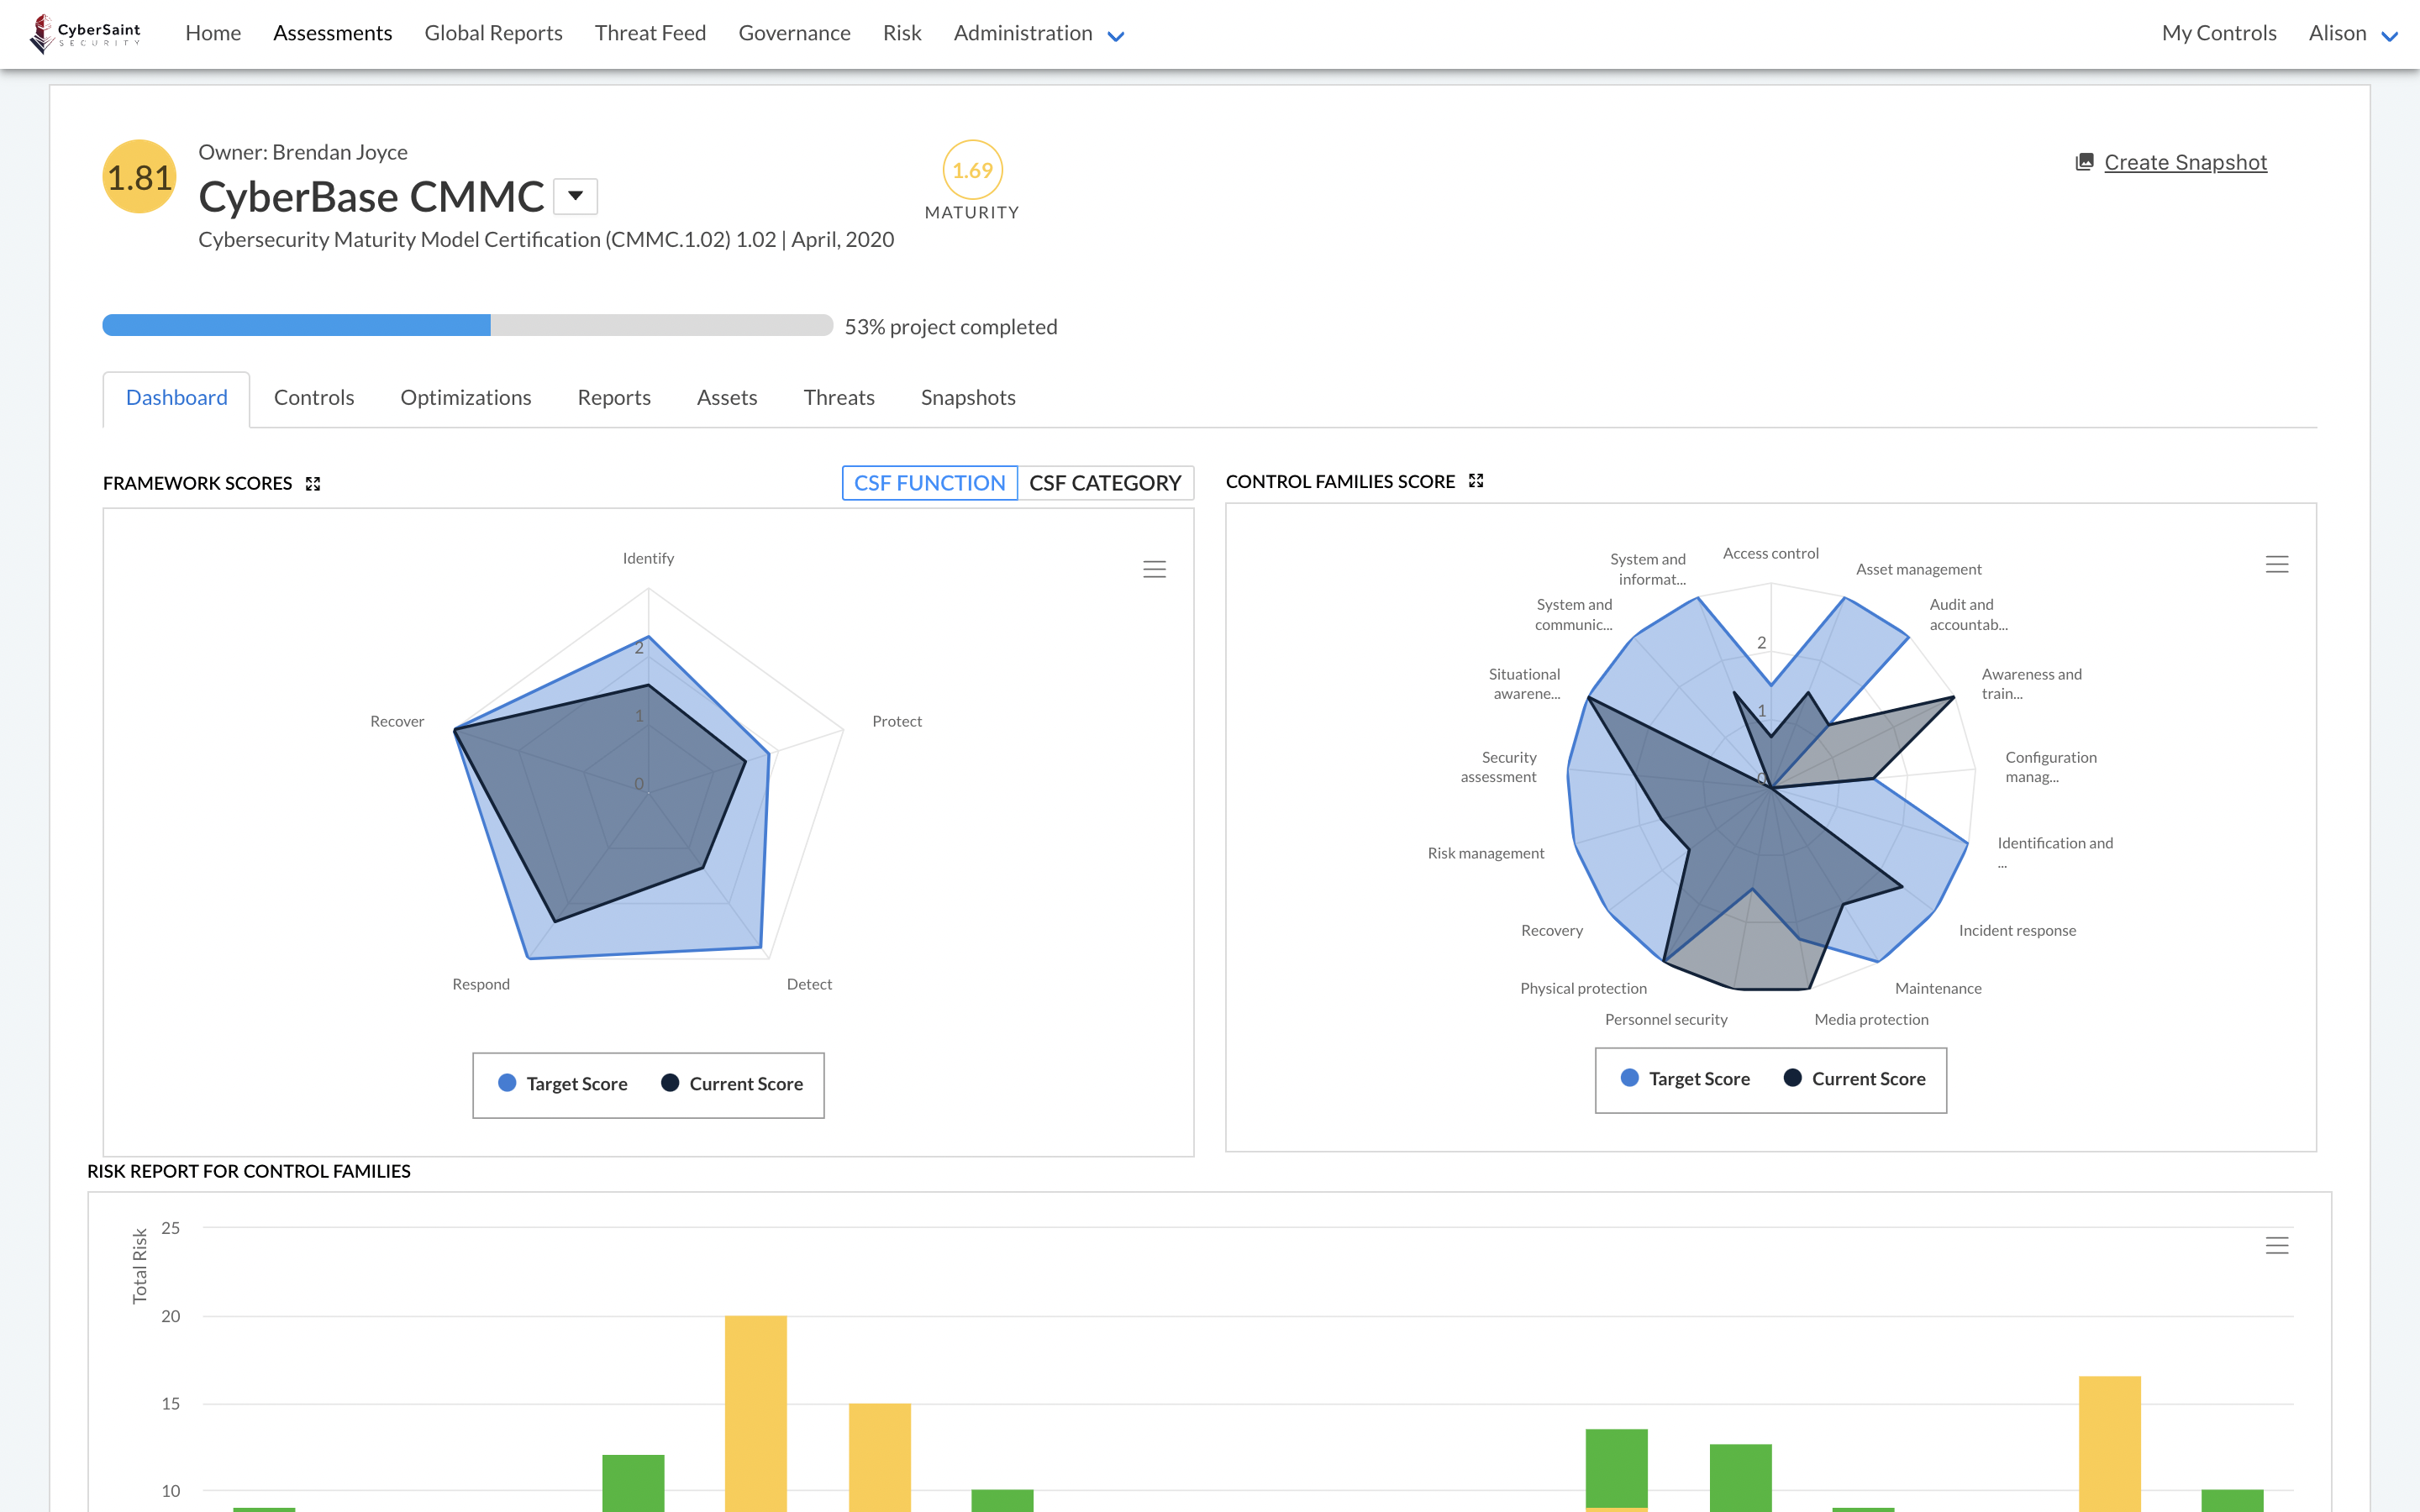Viewport: 2420px width, 1512px height.
Task: Click the Personnel security label on families chart
Action: tap(1666, 1019)
